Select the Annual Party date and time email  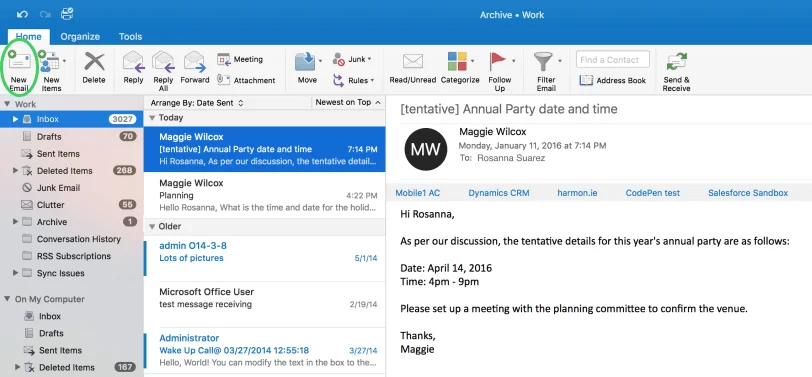click(265, 149)
